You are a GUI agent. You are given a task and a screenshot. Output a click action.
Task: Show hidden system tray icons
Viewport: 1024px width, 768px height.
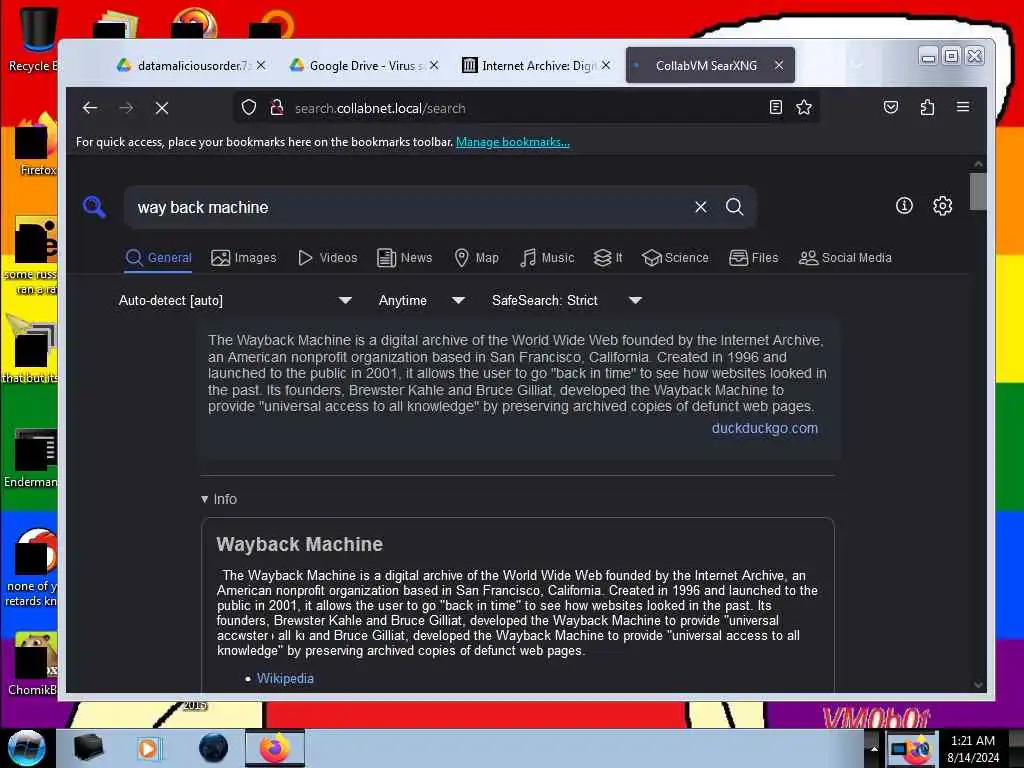point(874,748)
